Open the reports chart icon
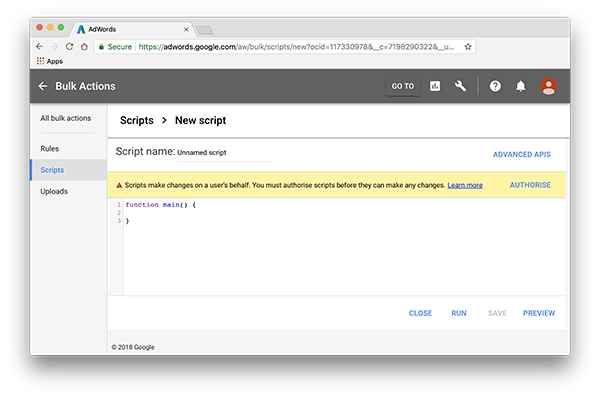This screenshot has width=600, height=398. (x=435, y=86)
